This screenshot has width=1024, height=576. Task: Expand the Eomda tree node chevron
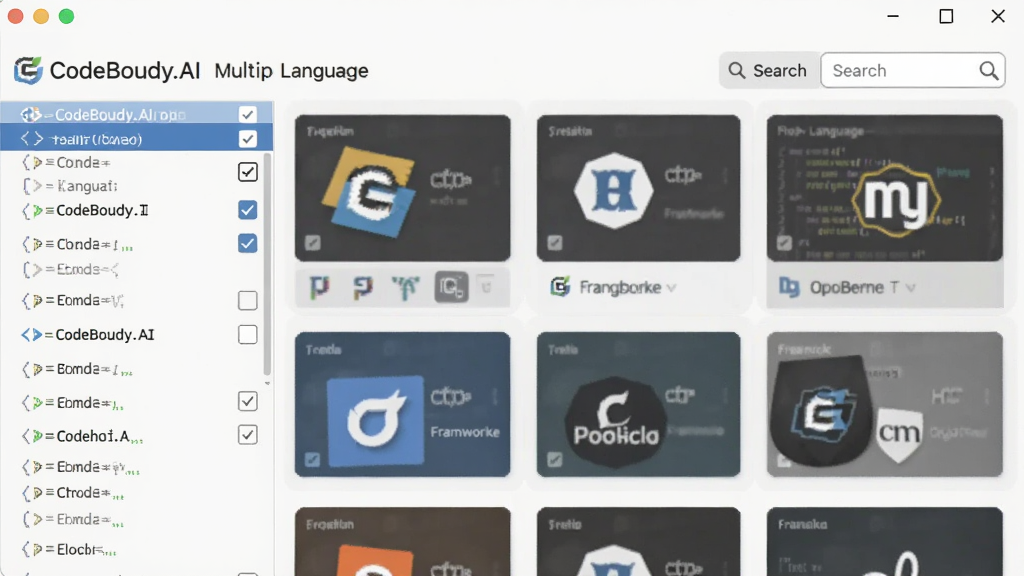pyautogui.click(x=32, y=300)
